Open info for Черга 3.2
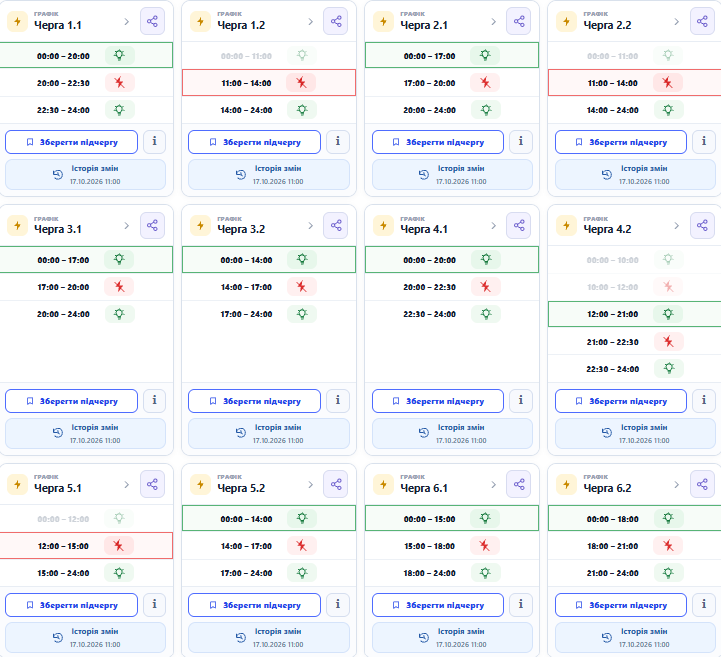 click(338, 401)
